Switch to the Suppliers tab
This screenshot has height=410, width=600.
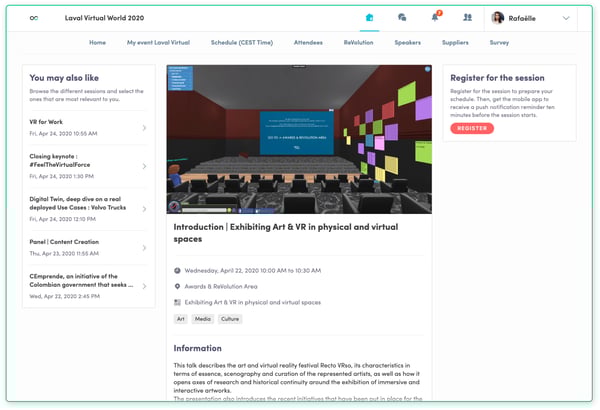pyautogui.click(x=455, y=42)
